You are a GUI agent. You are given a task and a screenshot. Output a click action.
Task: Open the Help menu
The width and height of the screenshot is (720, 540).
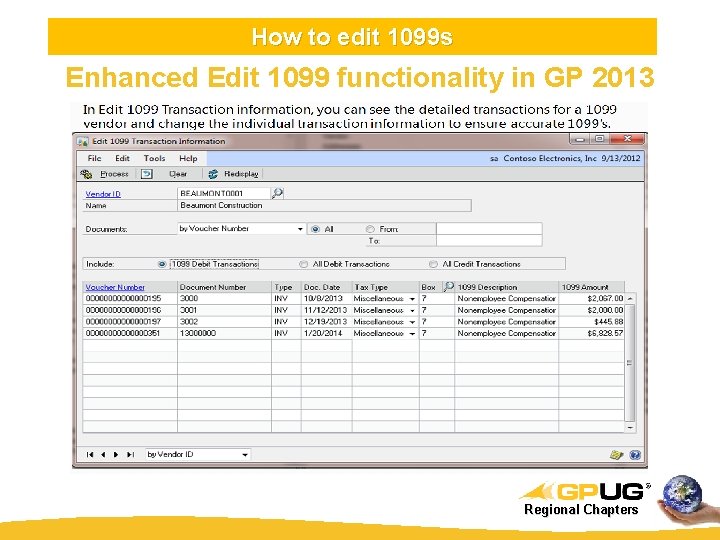(x=188, y=158)
